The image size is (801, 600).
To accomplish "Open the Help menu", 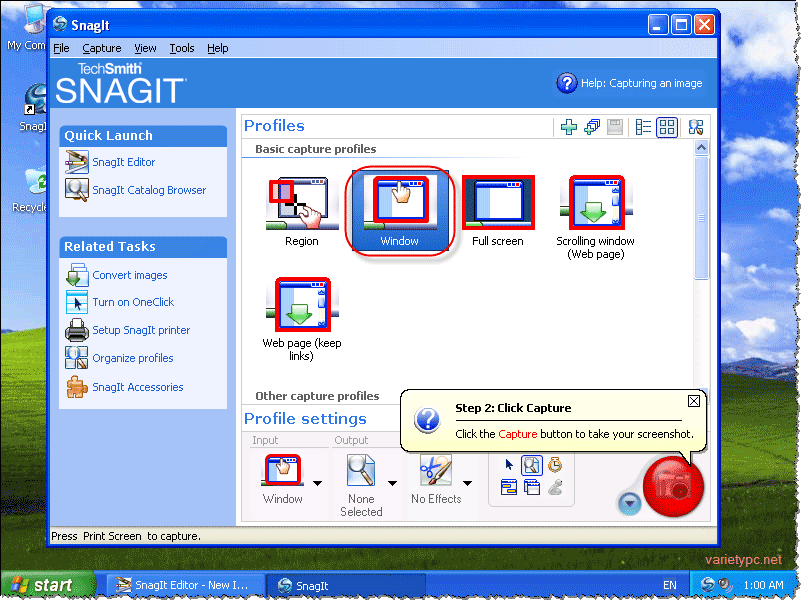I will [218, 49].
